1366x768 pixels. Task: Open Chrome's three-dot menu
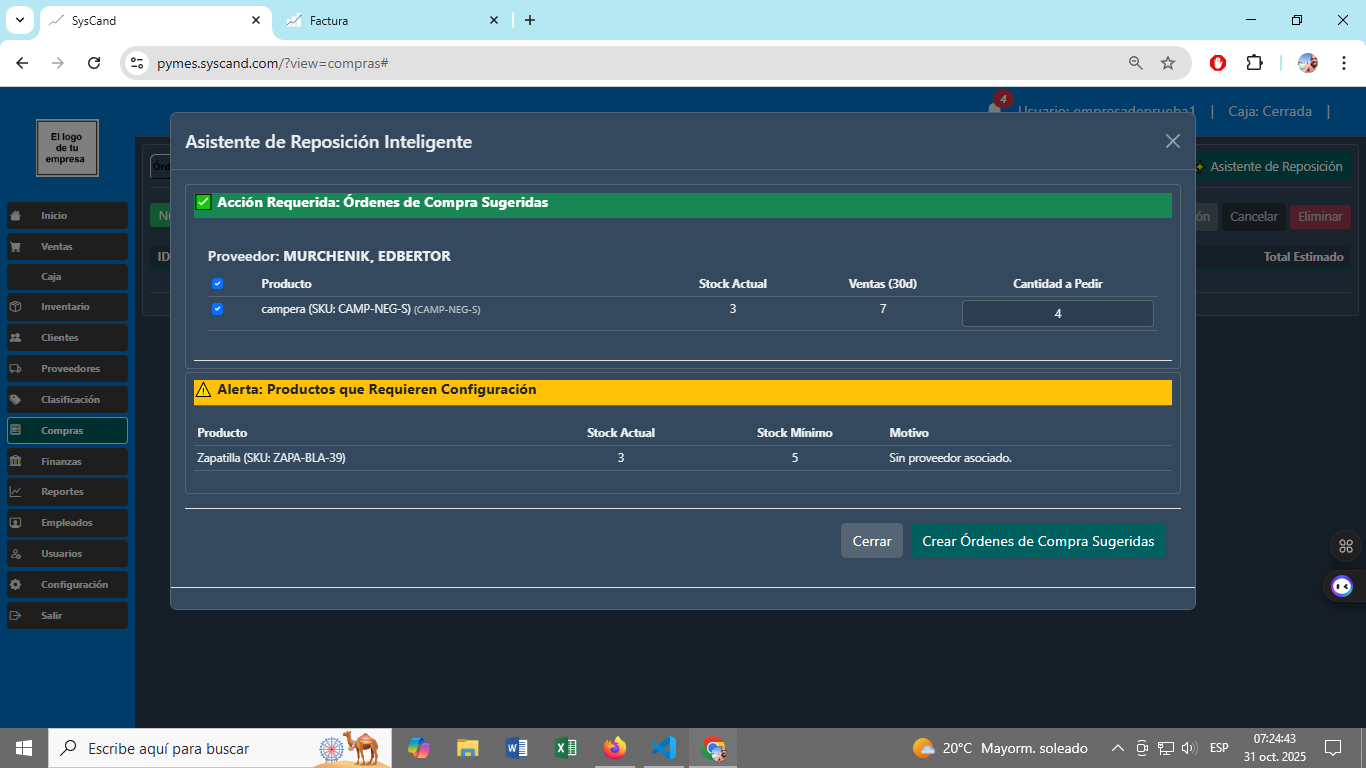[x=1345, y=63]
